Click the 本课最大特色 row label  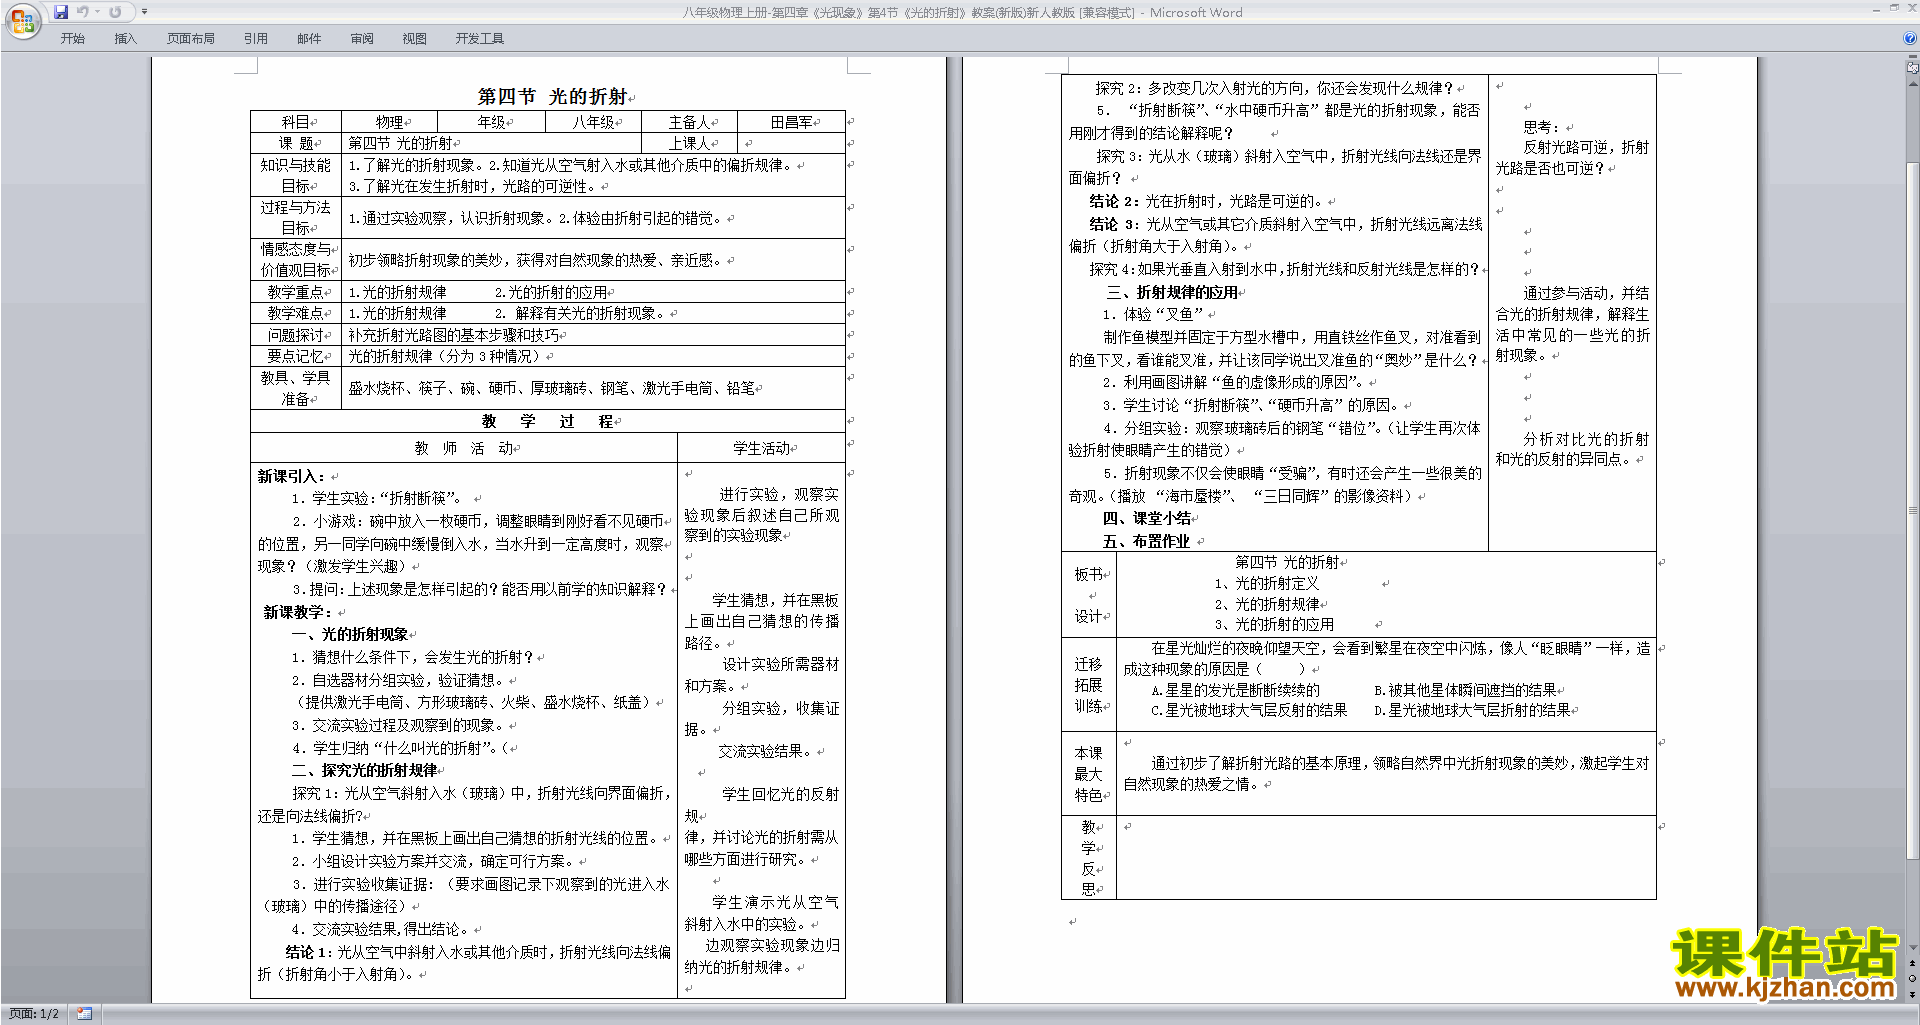(1088, 774)
